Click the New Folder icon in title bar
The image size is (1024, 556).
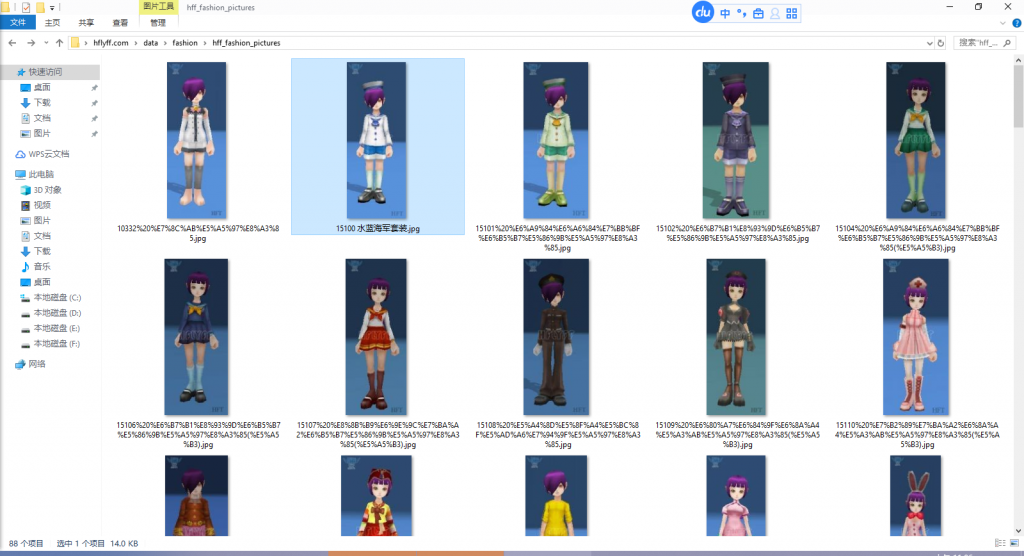pyautogui.click(x=40, y=8)
